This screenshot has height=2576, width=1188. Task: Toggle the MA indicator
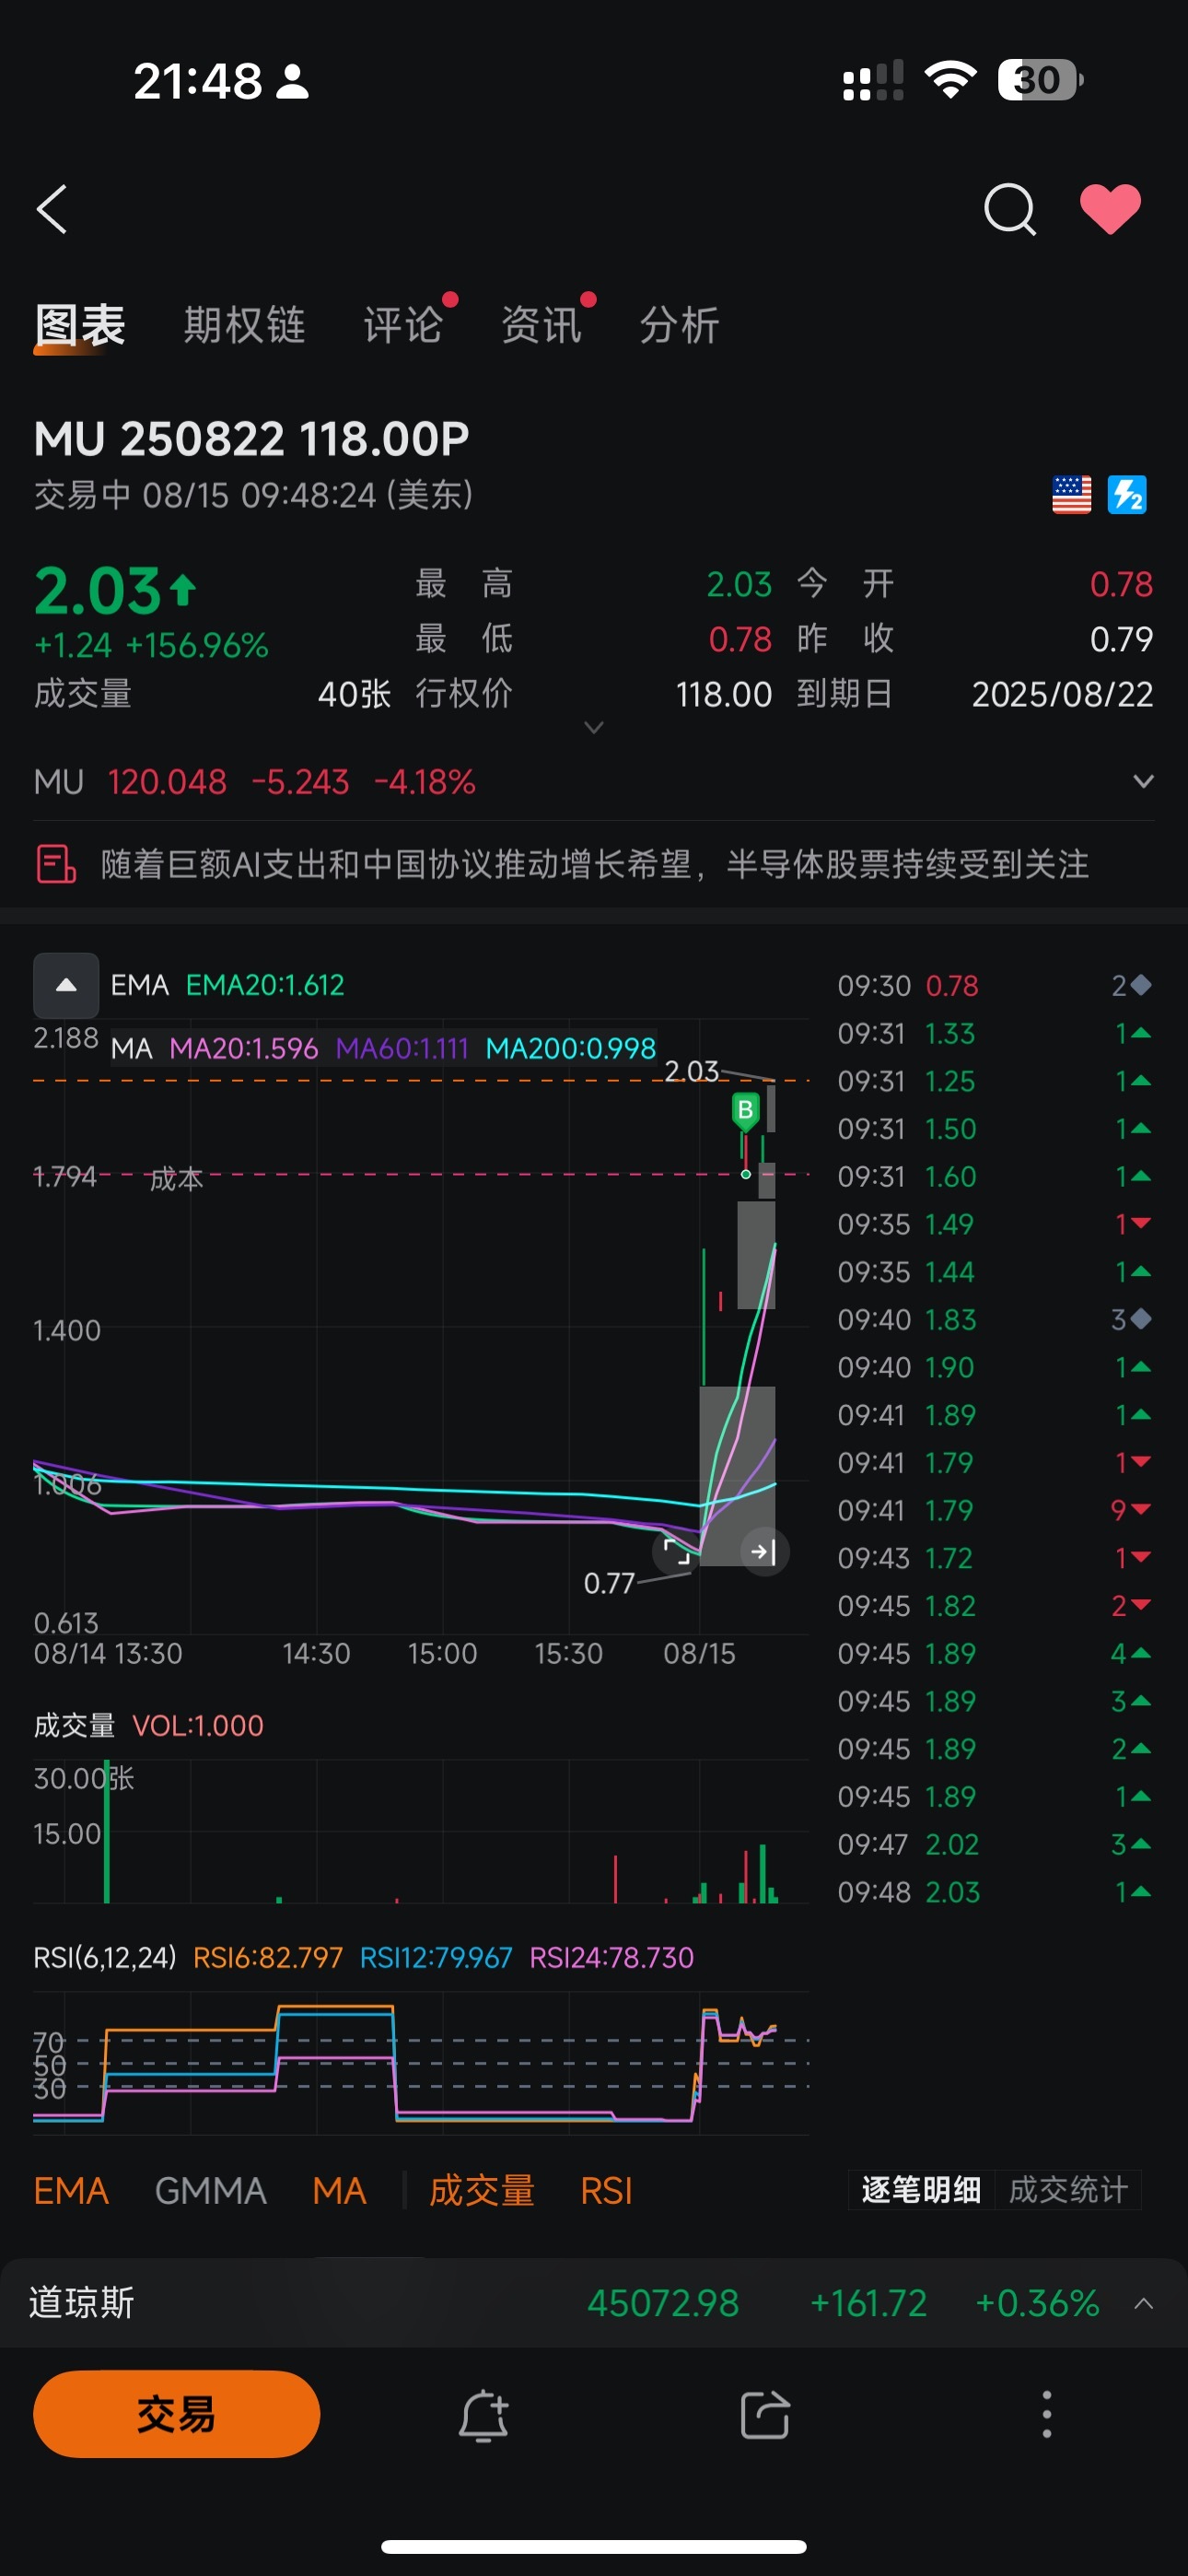coord(339,2190)
